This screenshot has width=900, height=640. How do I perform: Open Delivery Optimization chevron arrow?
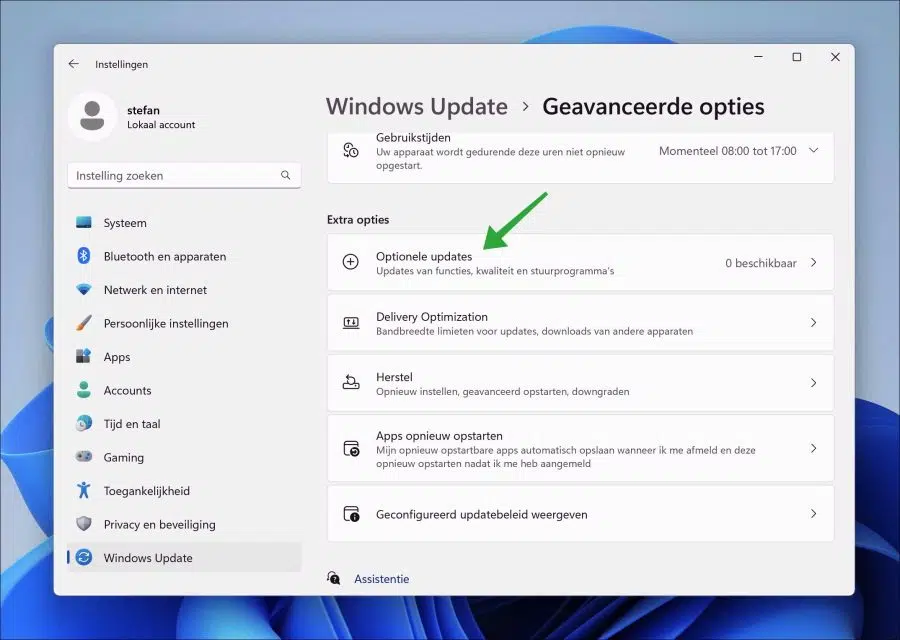(x=813, y=323)
